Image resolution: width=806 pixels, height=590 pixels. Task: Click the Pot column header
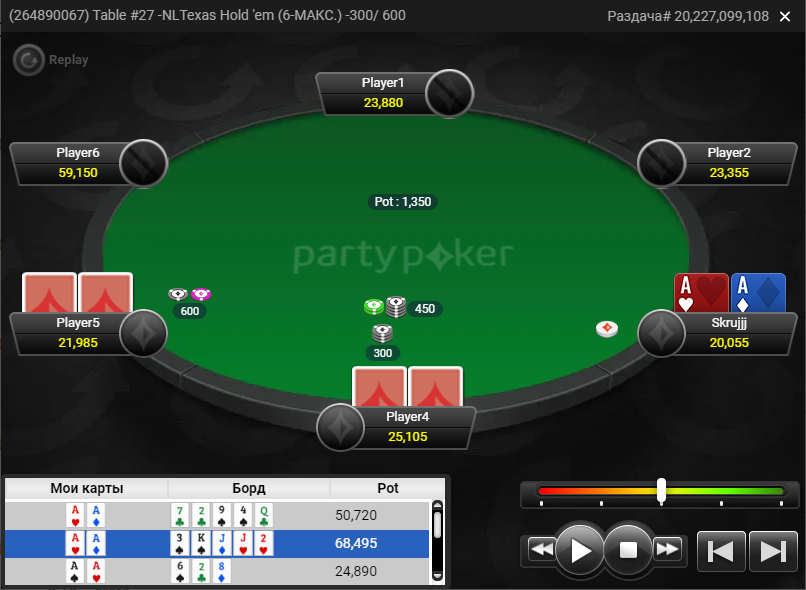click(388, 488)
